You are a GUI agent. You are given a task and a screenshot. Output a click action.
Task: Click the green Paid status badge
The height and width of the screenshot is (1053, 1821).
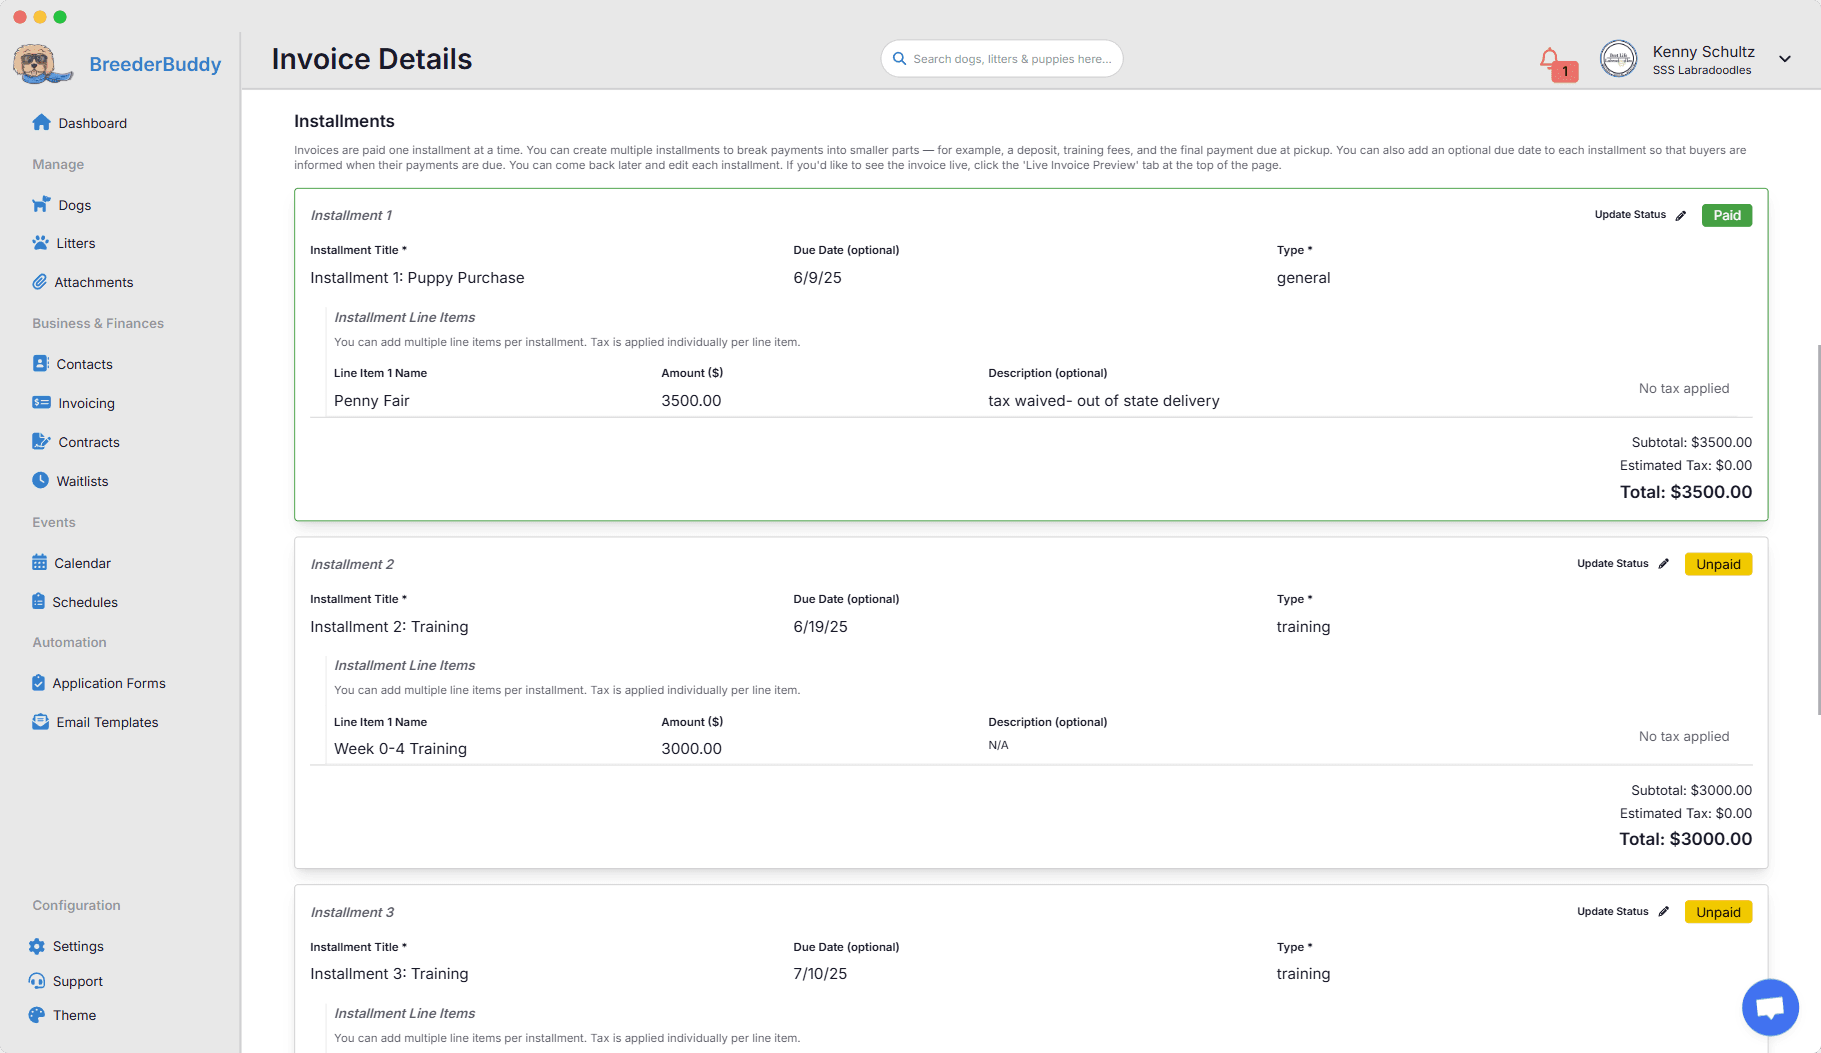pos(1726,215)
